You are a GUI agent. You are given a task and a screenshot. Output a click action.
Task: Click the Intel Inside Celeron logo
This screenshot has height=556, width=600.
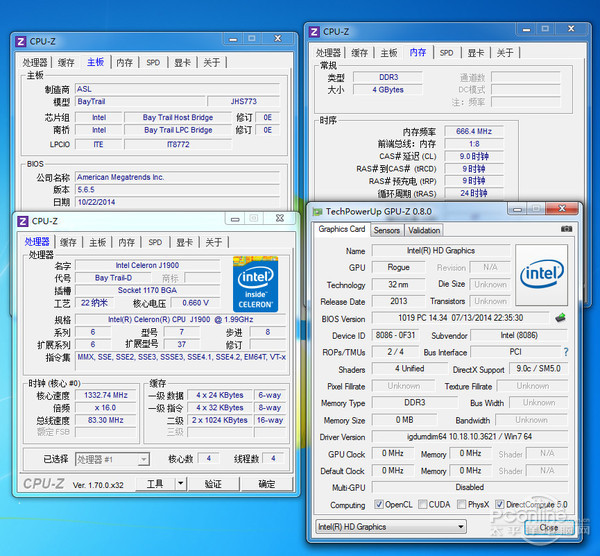pyautogui.click(x=255, y=284)
